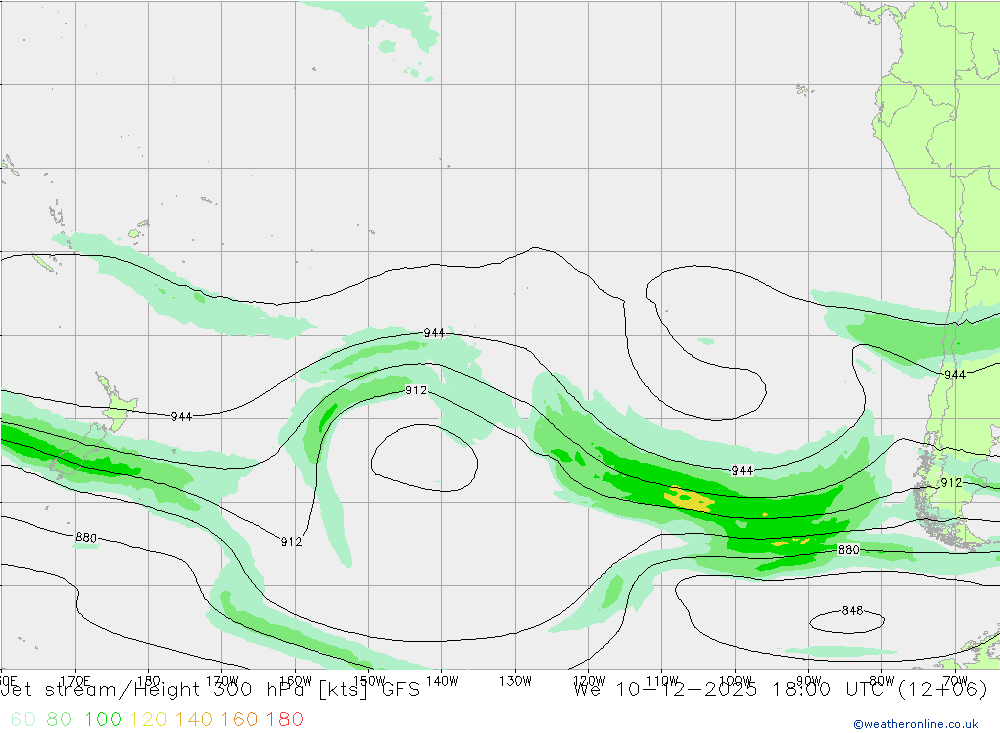Click the 180 knots legend value

(x=284, y=719)
